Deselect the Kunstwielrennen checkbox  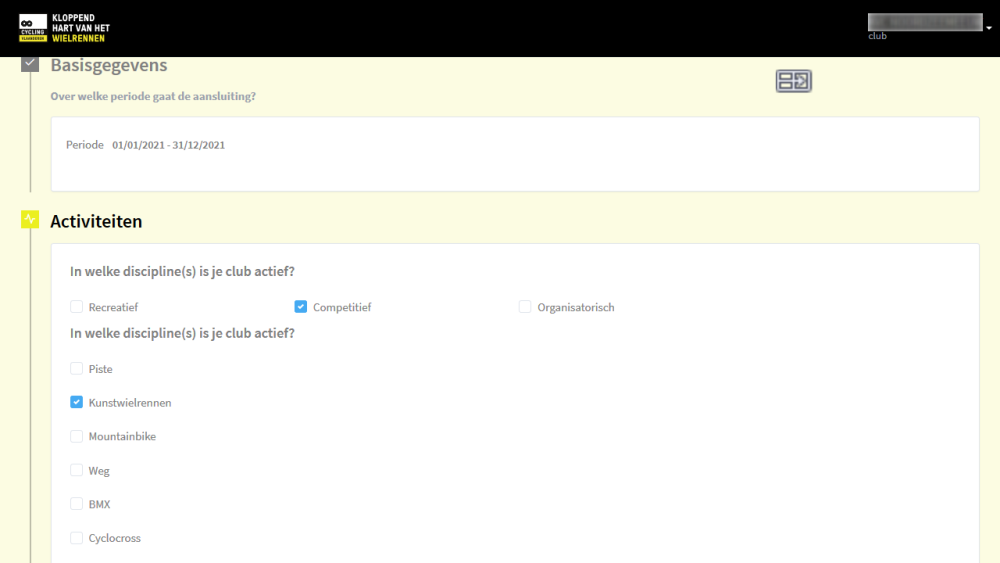76,403
